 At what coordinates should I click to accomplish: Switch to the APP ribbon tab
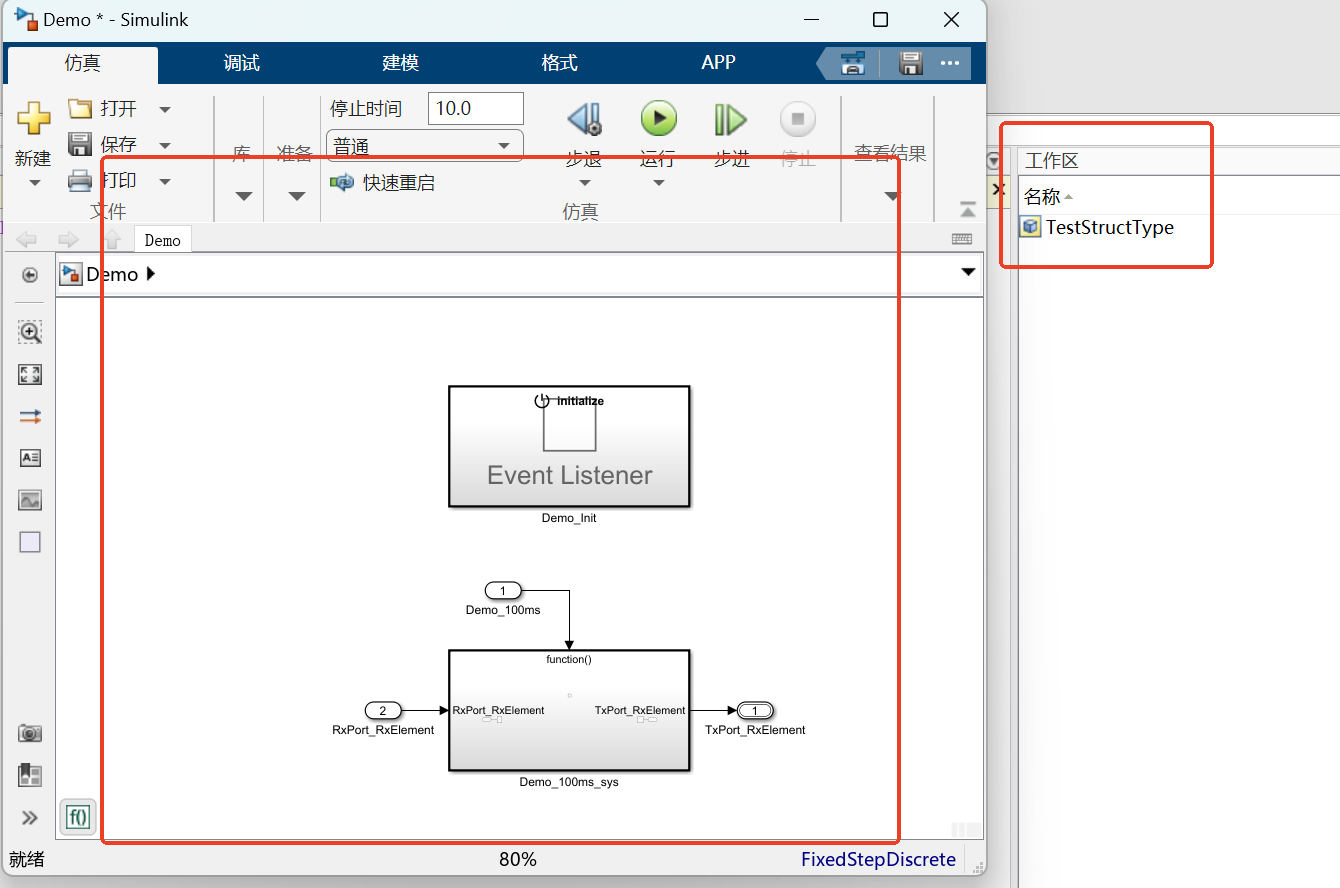(719, 62)
